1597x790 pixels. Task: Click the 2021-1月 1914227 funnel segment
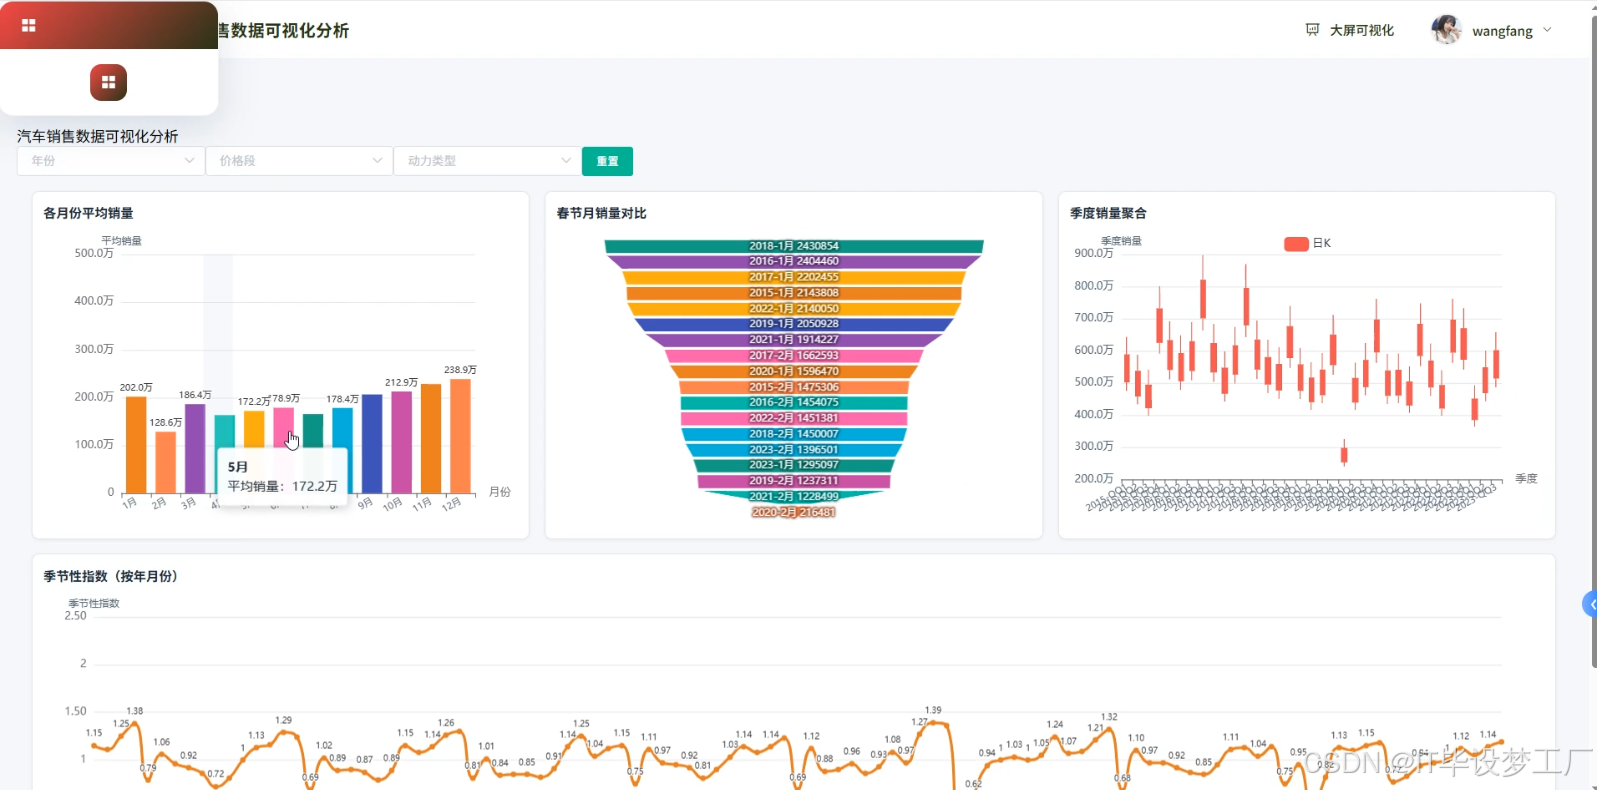pyautogui.click(x=794, y=340)
